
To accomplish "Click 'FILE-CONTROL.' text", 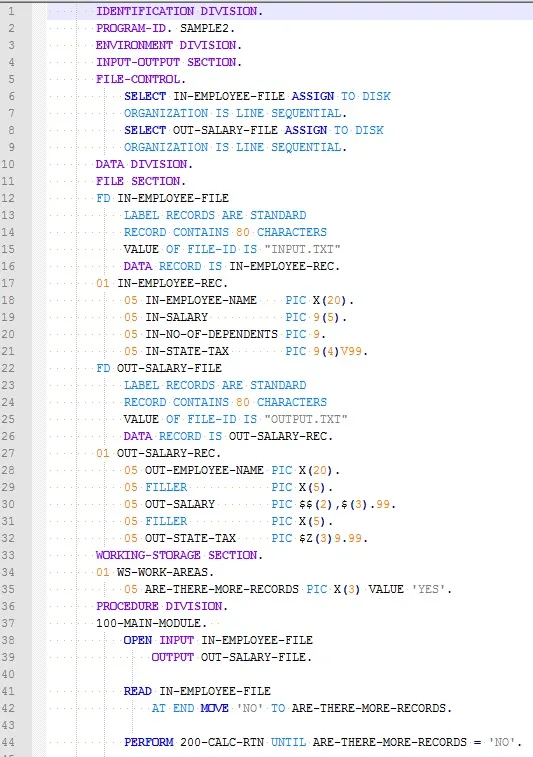I will 141,79.
